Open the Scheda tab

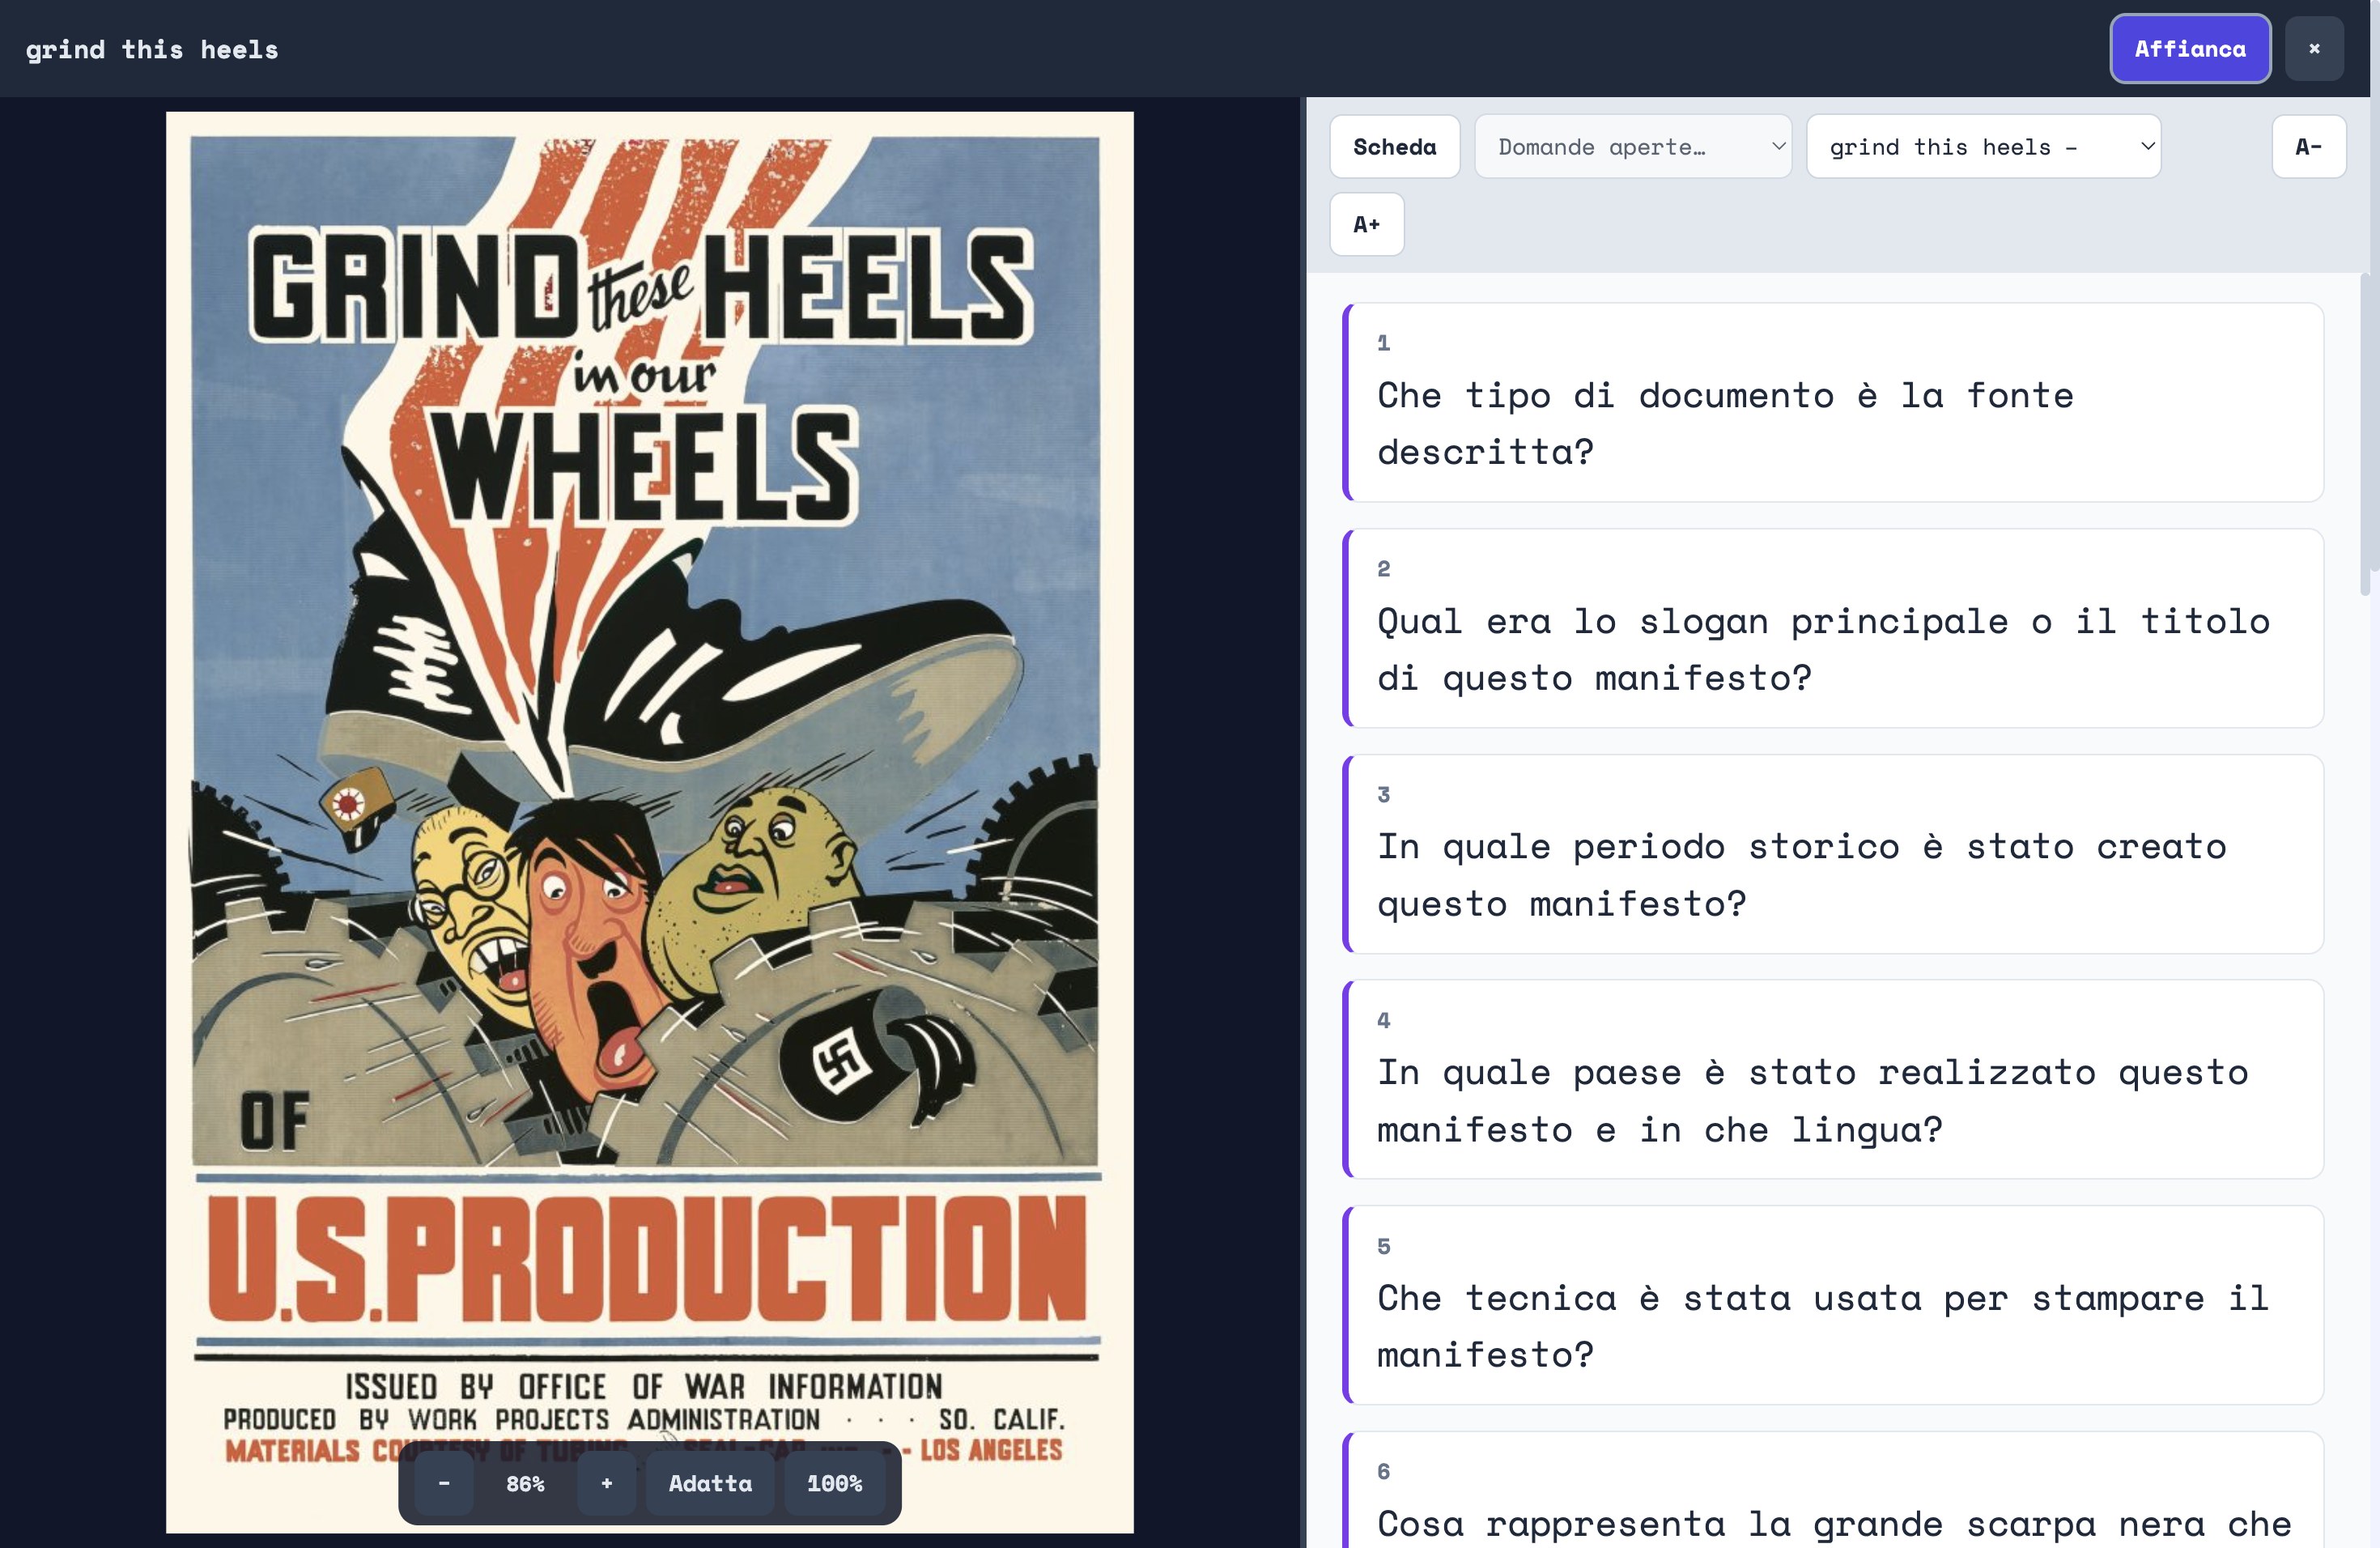pos(1394,147)
